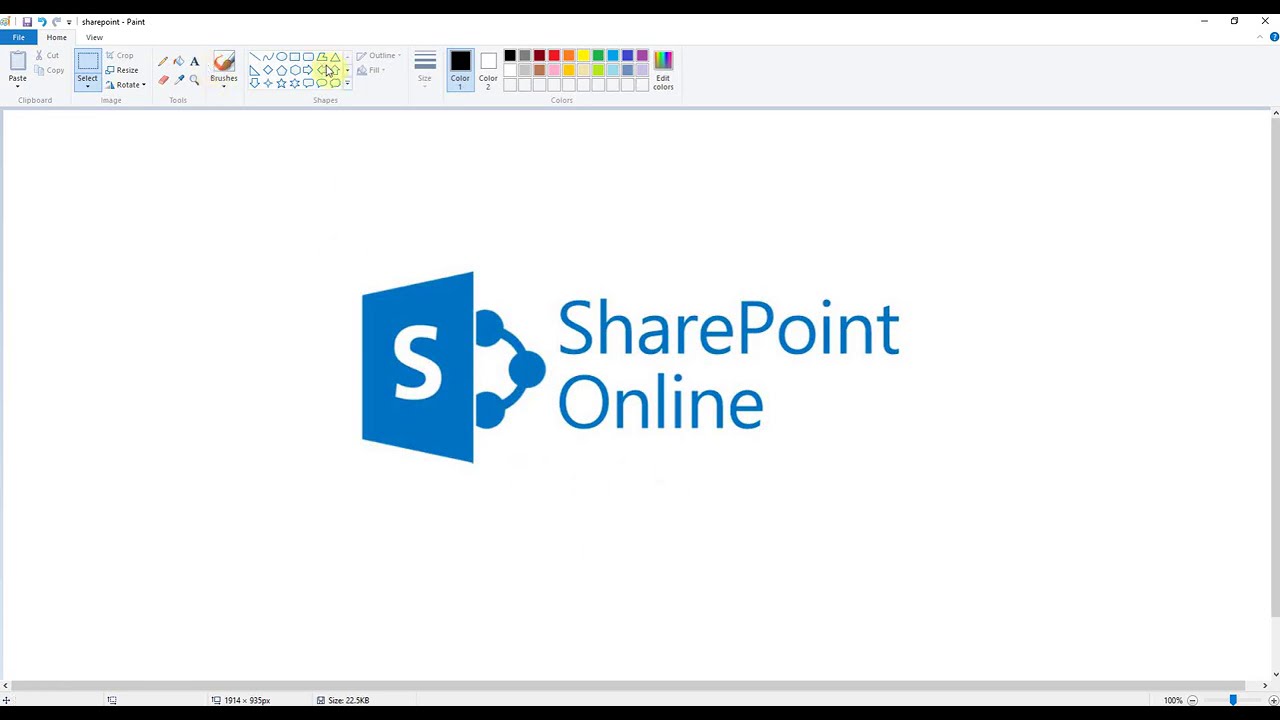Click the Paint Help question mark icon
The image size is (1280, 720).
(x=1274, y=37)
